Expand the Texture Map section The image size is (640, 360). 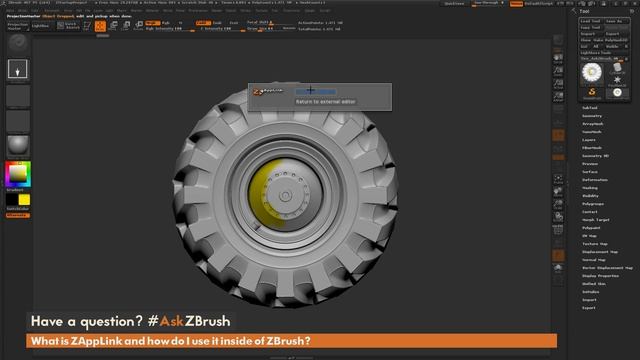click(595, 244)
